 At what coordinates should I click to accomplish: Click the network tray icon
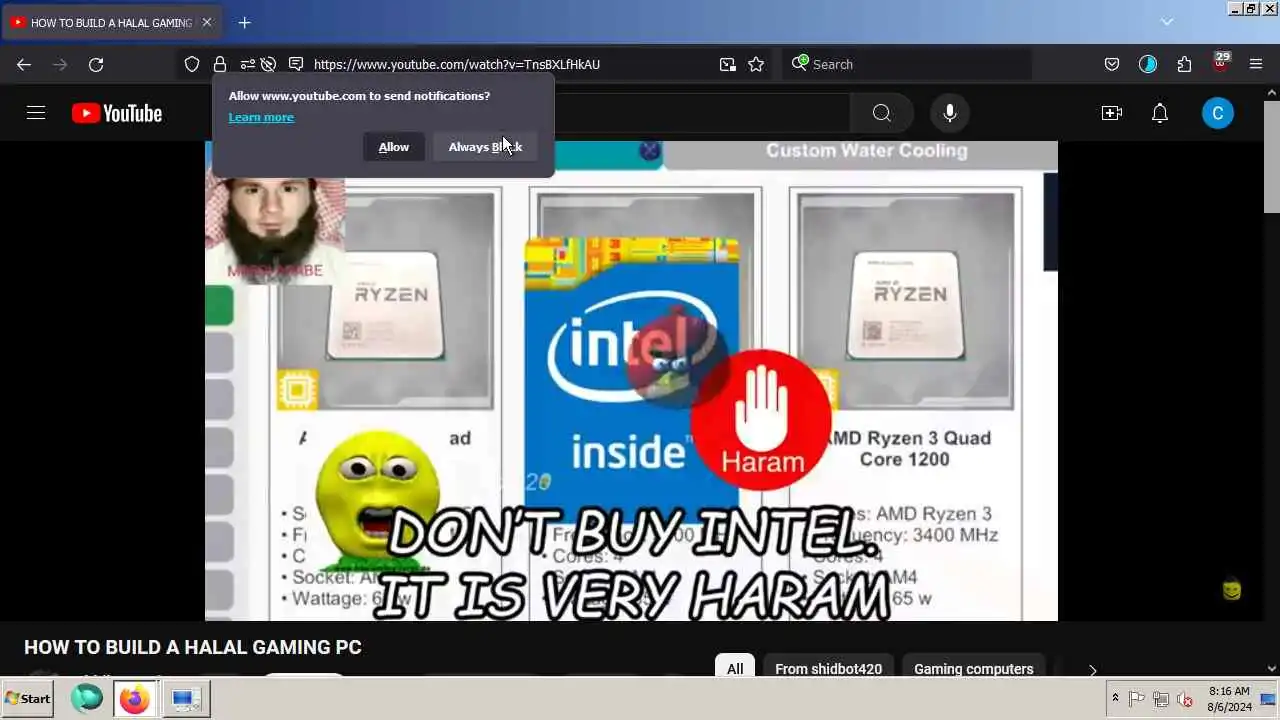1161,699
